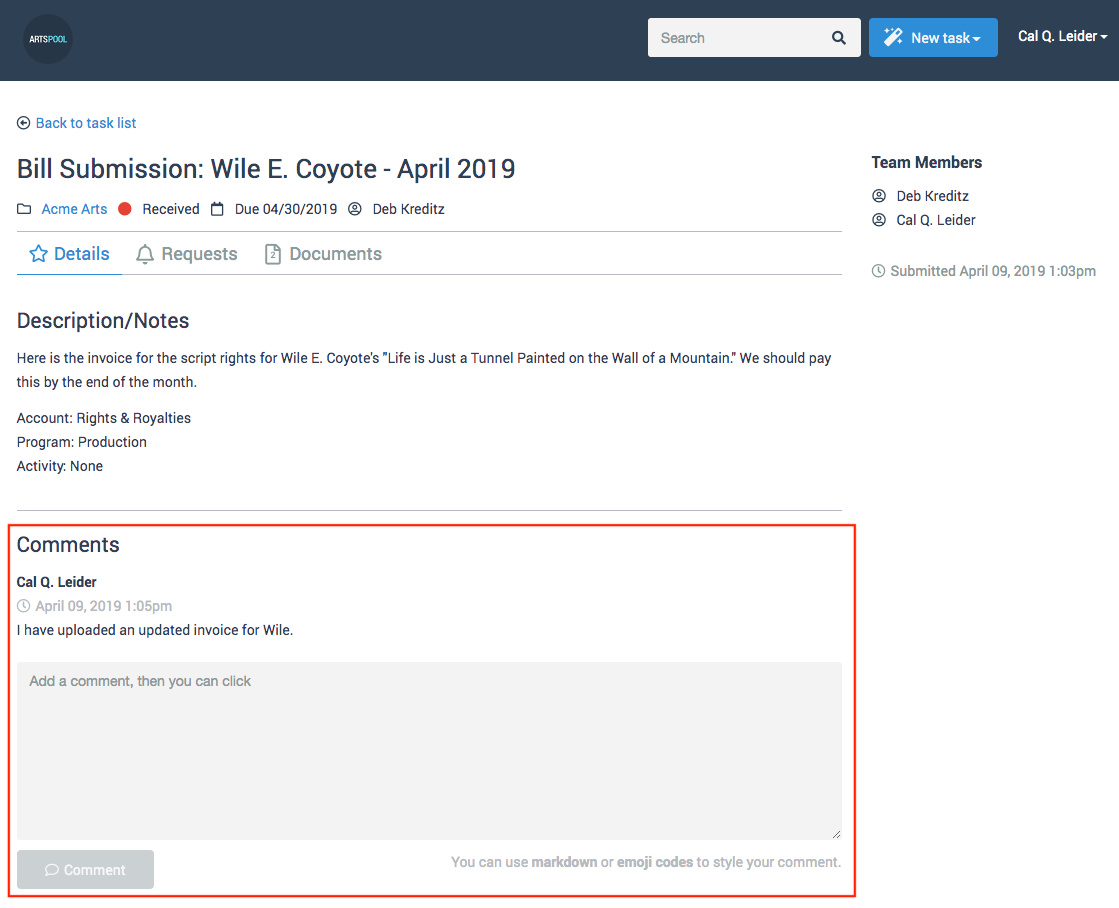The height and width of the screenshot is (908, 1119).
Task: Click the star icon on Details tab
Action: 39,253
